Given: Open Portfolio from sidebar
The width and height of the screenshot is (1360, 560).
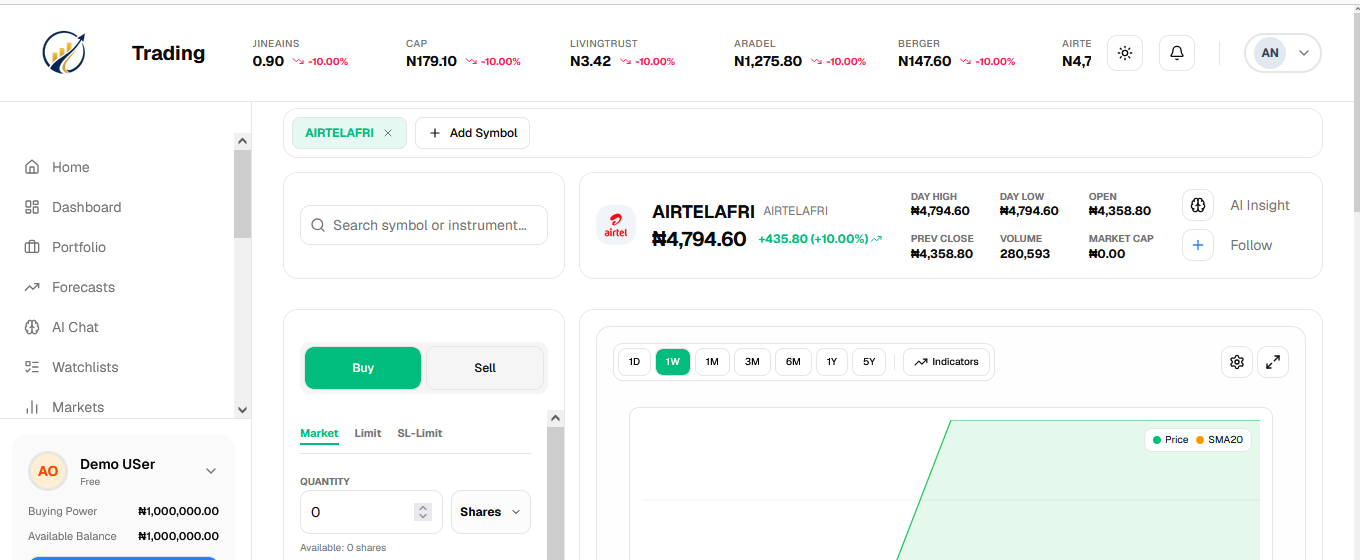Looking at the screenshot, I should point(79,247).
